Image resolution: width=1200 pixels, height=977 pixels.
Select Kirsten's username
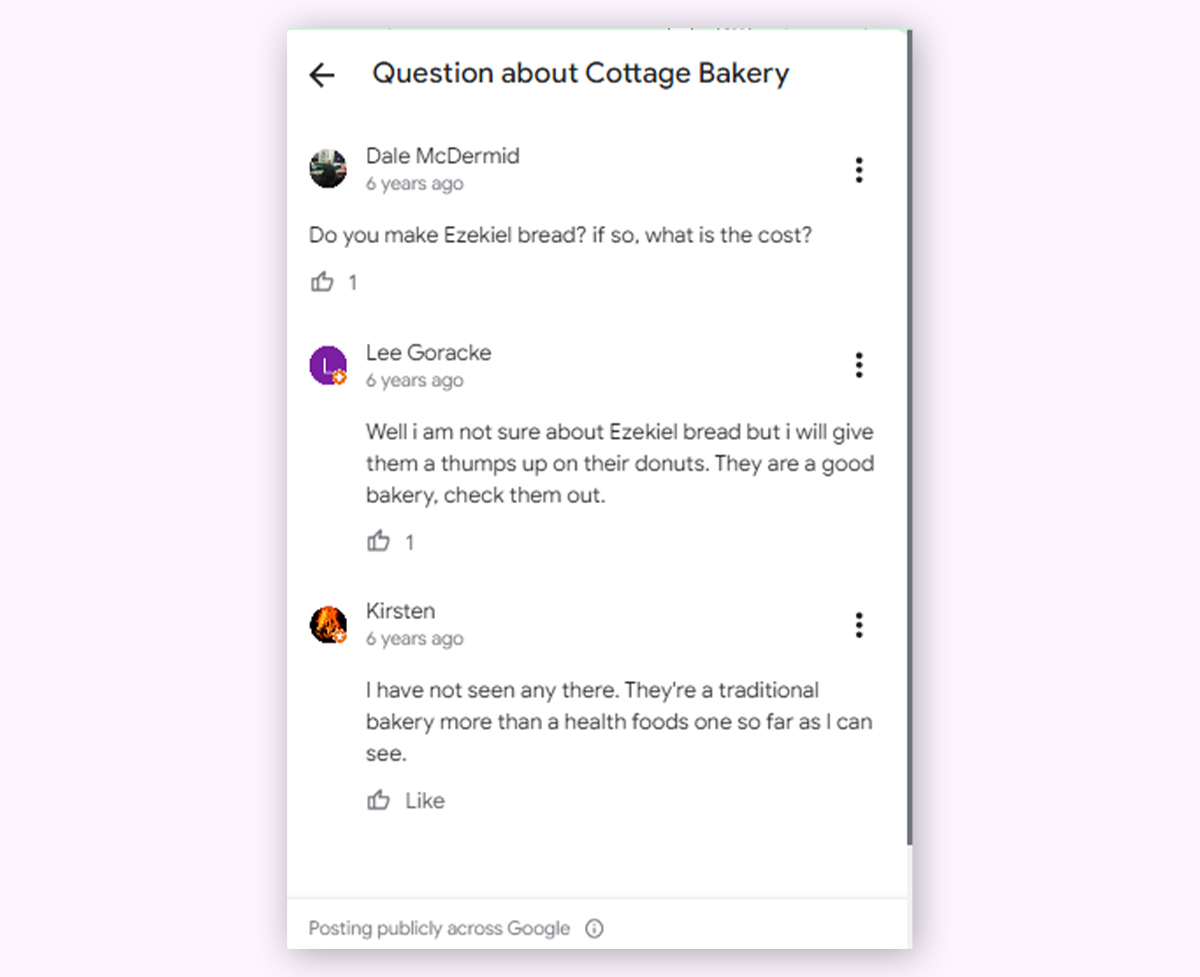400,611
